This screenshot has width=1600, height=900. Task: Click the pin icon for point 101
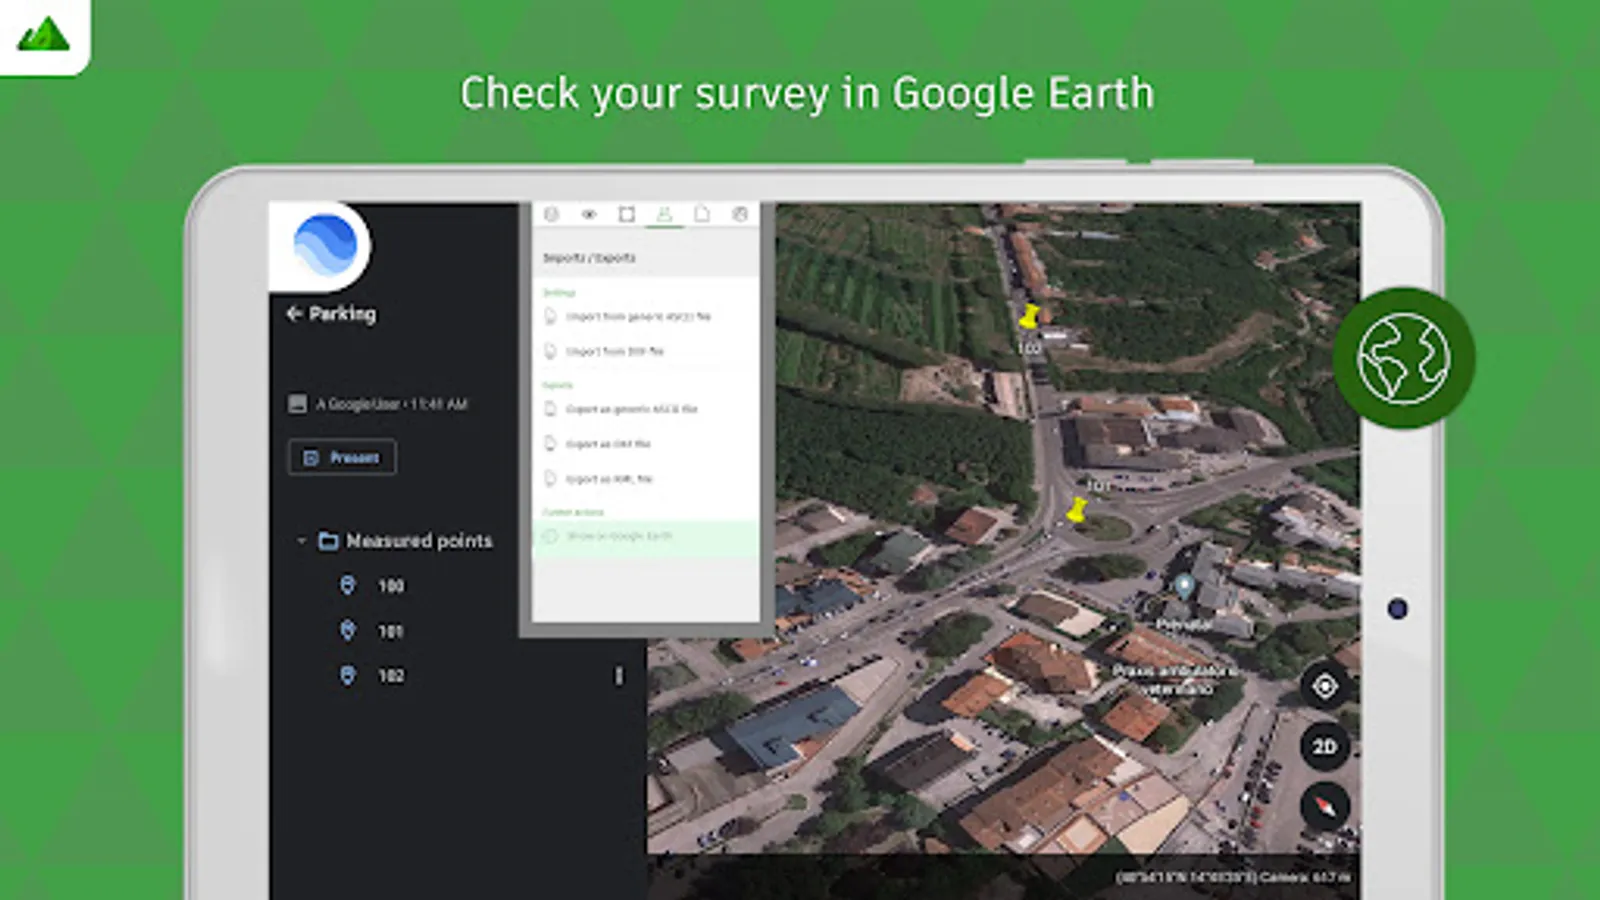(348, 630)
